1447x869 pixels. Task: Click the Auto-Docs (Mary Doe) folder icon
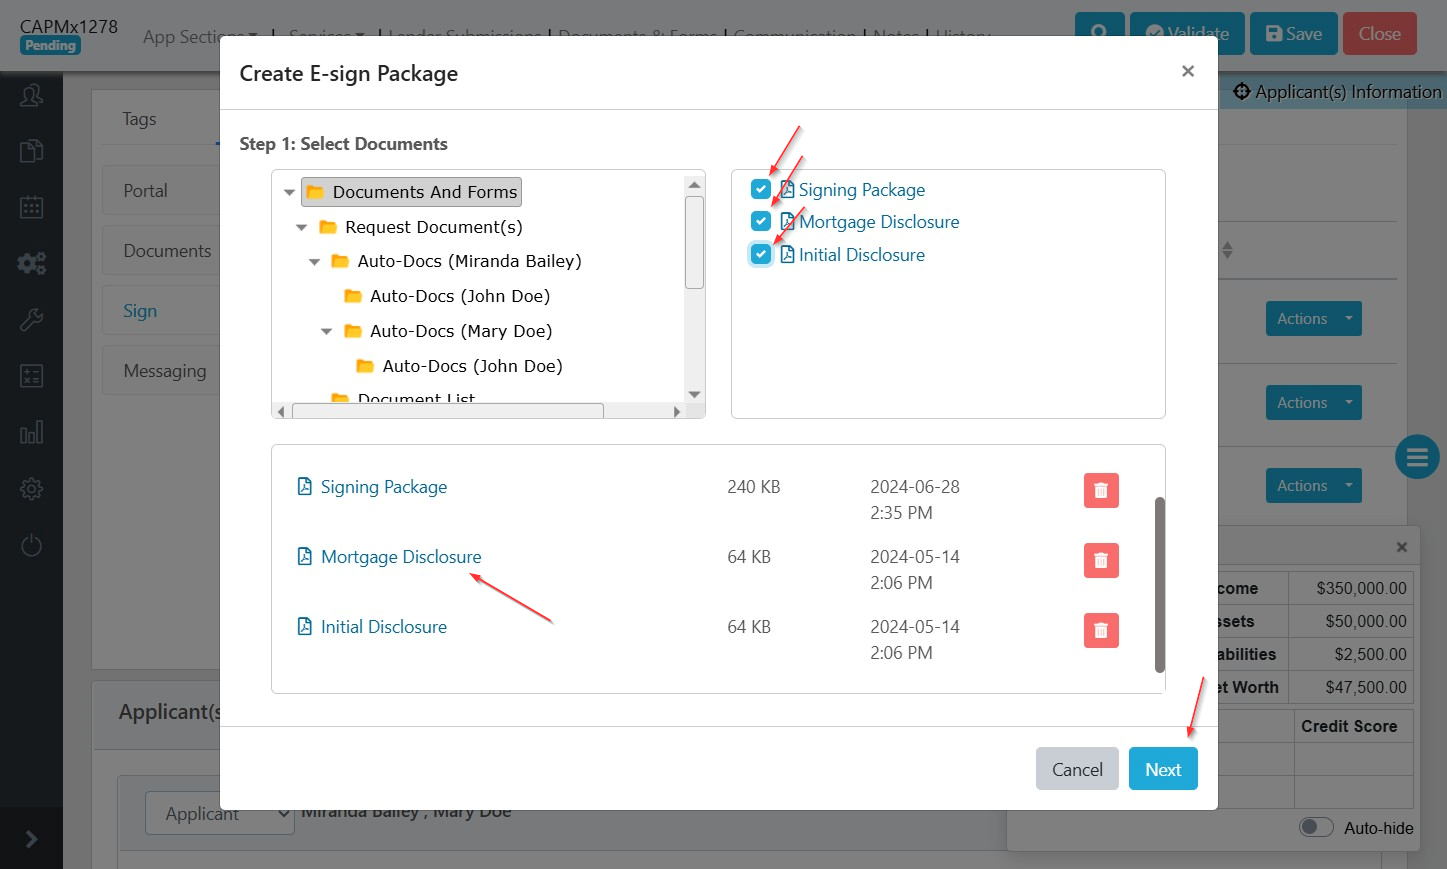[353, 331]
